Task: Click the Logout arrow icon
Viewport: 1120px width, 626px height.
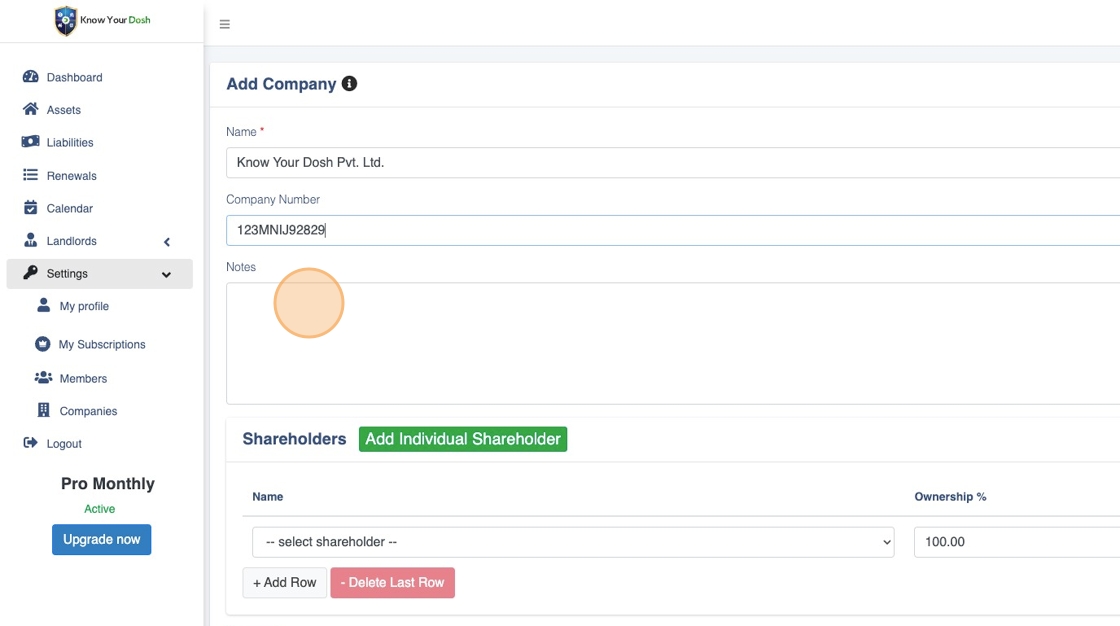Action: pos(30,443)
